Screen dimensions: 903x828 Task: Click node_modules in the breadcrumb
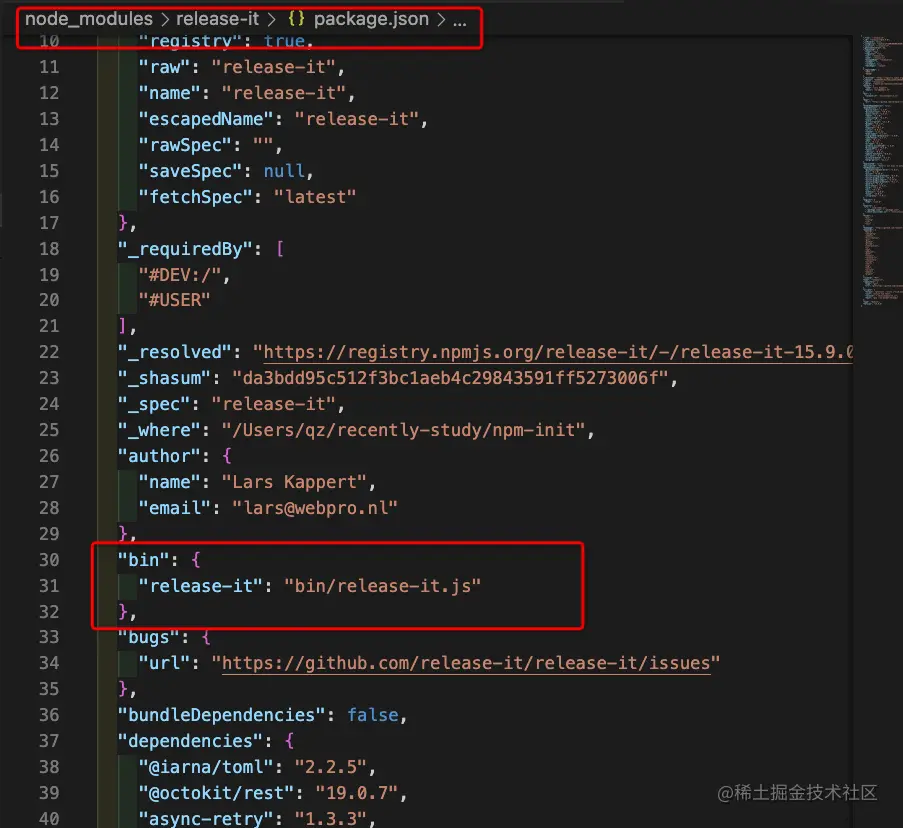(89, 19)
